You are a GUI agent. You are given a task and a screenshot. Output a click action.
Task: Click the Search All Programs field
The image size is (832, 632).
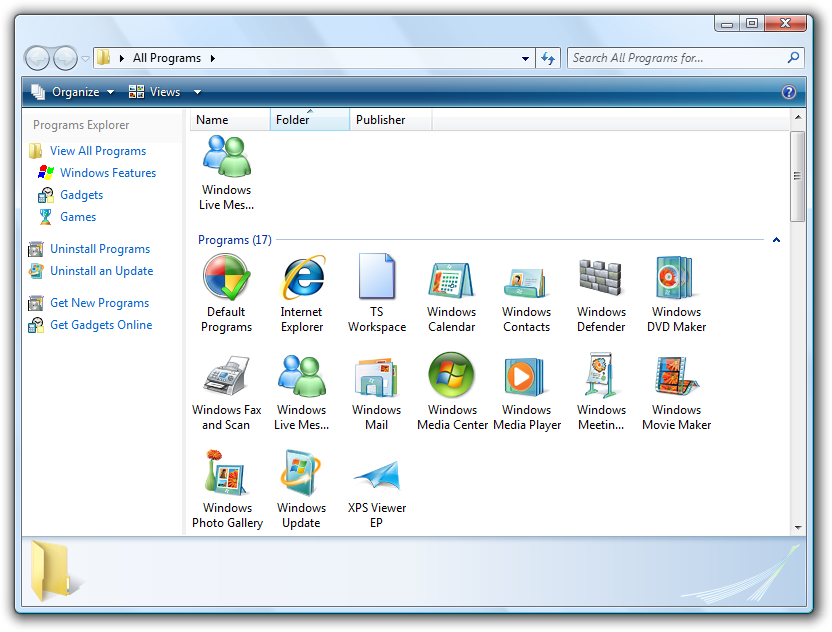point(676,58)
